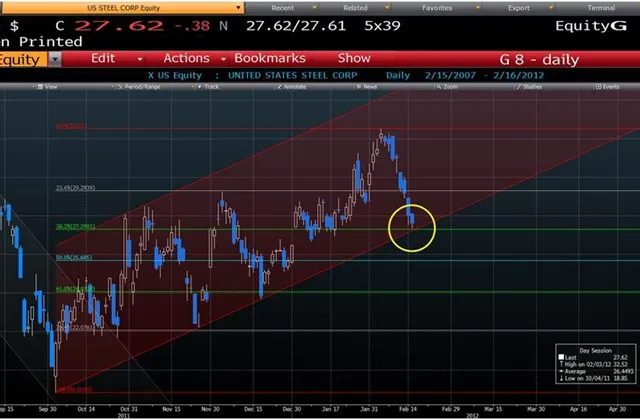
Task: Click the Apr 16 date axis label
Action: point(578,409)
